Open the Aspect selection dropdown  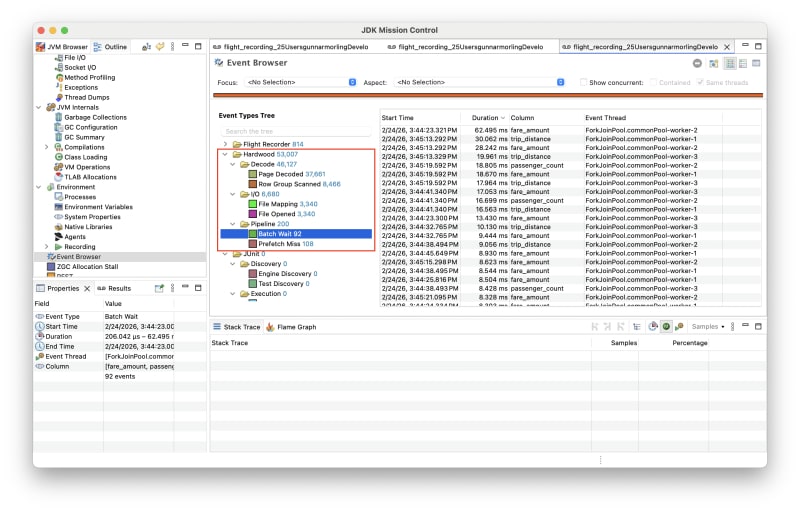[478, 82]
